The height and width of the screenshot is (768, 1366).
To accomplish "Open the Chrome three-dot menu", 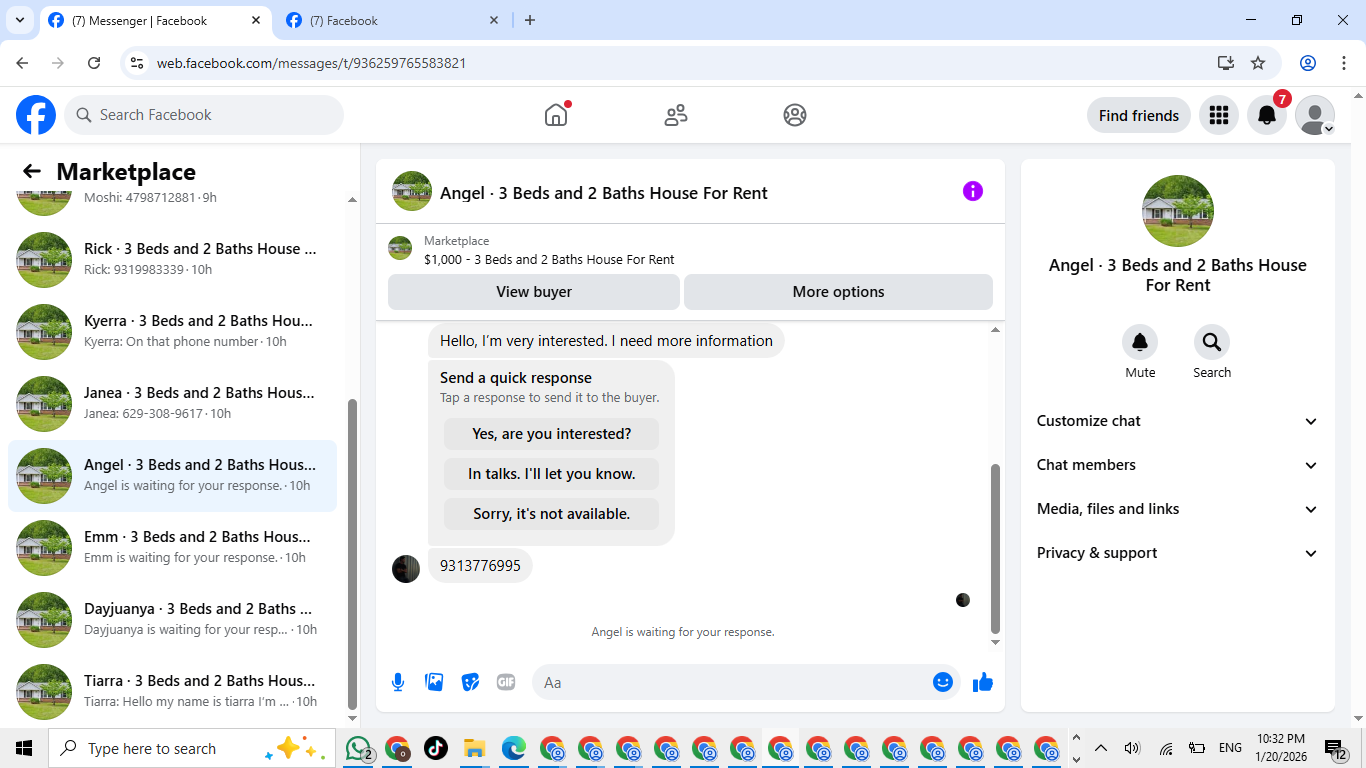I will coord(1344,63).
